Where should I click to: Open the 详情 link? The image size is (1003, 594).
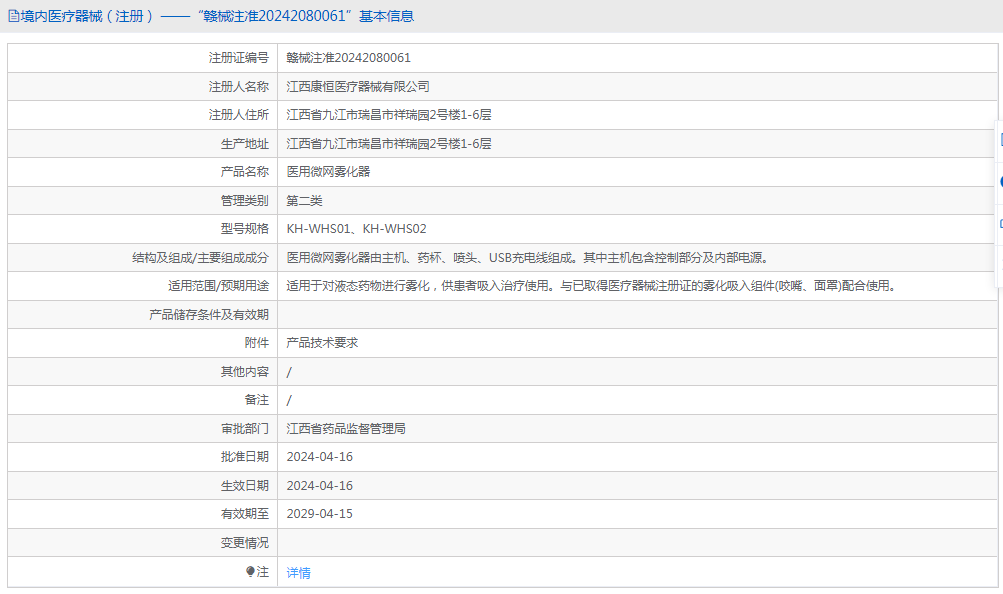point(298,573)
